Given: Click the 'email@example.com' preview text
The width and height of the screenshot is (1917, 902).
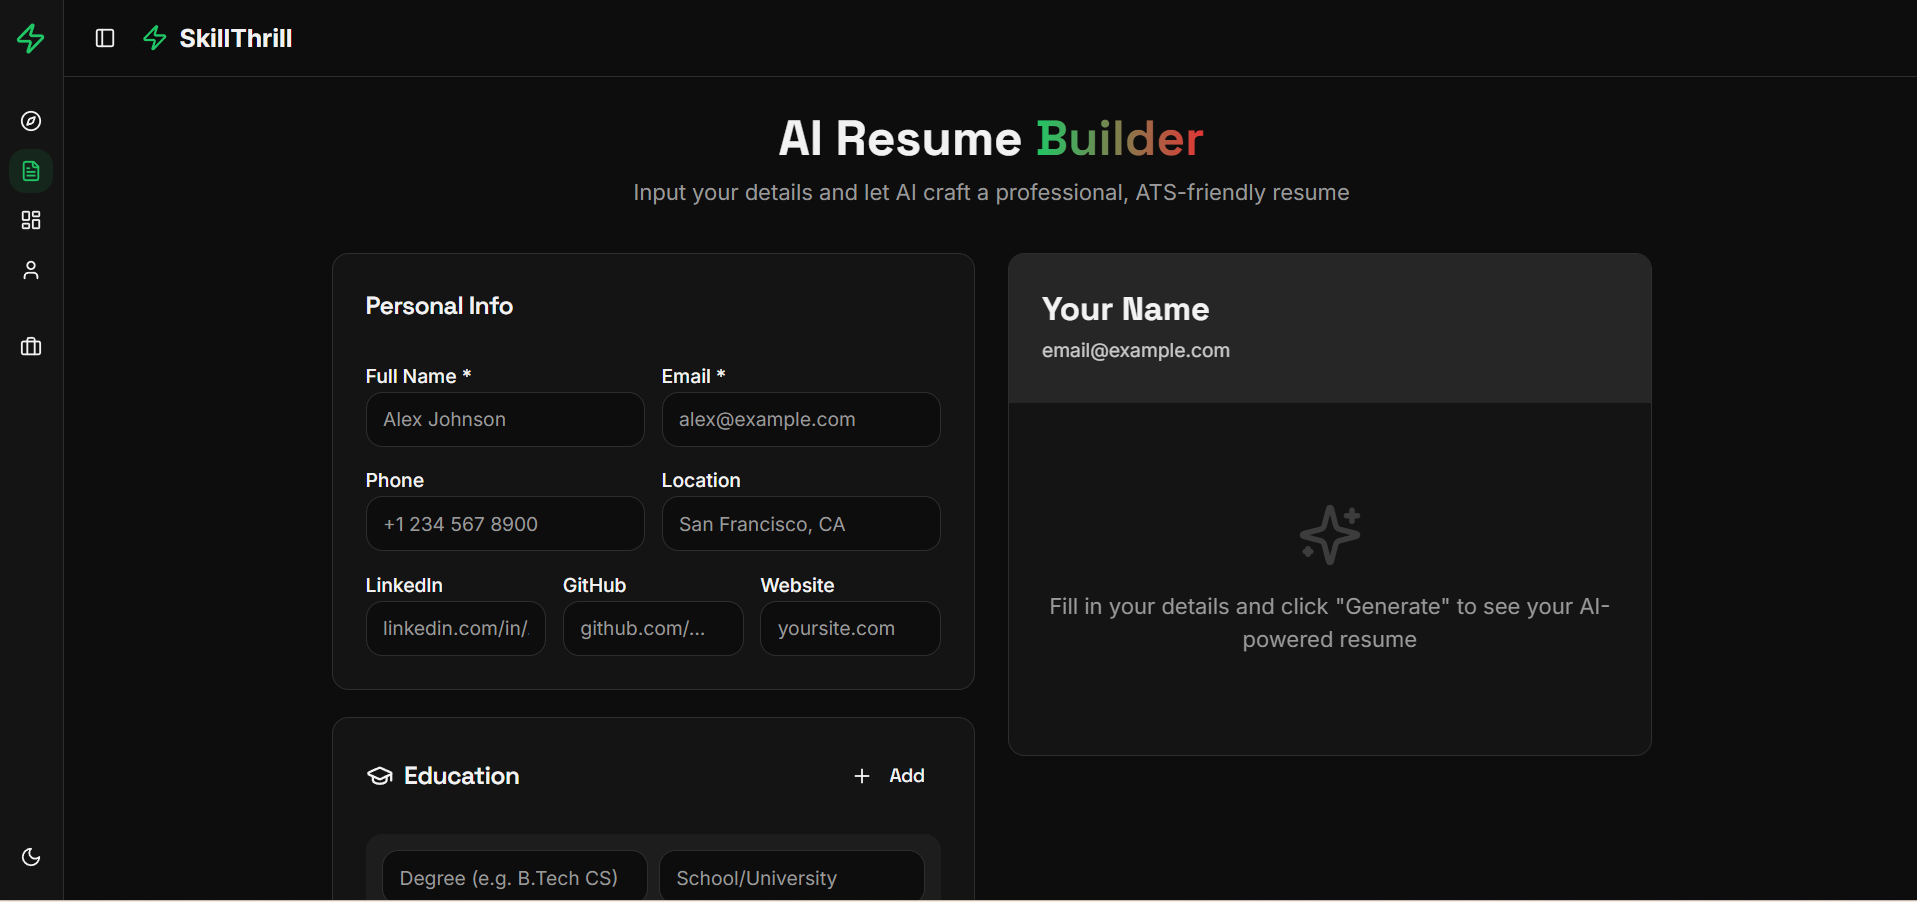Looking at the screenshot, I should 1136,351.
